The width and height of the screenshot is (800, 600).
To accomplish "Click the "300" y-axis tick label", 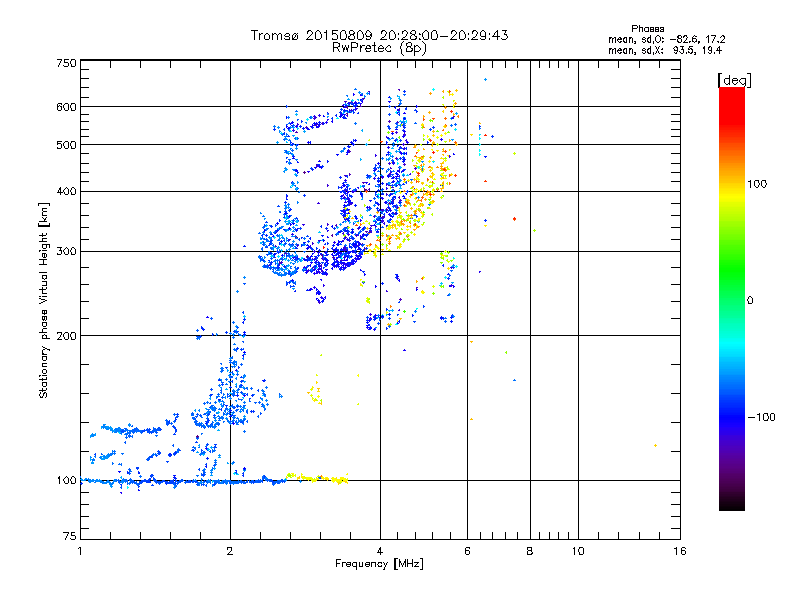I will [x=66, y=252].
